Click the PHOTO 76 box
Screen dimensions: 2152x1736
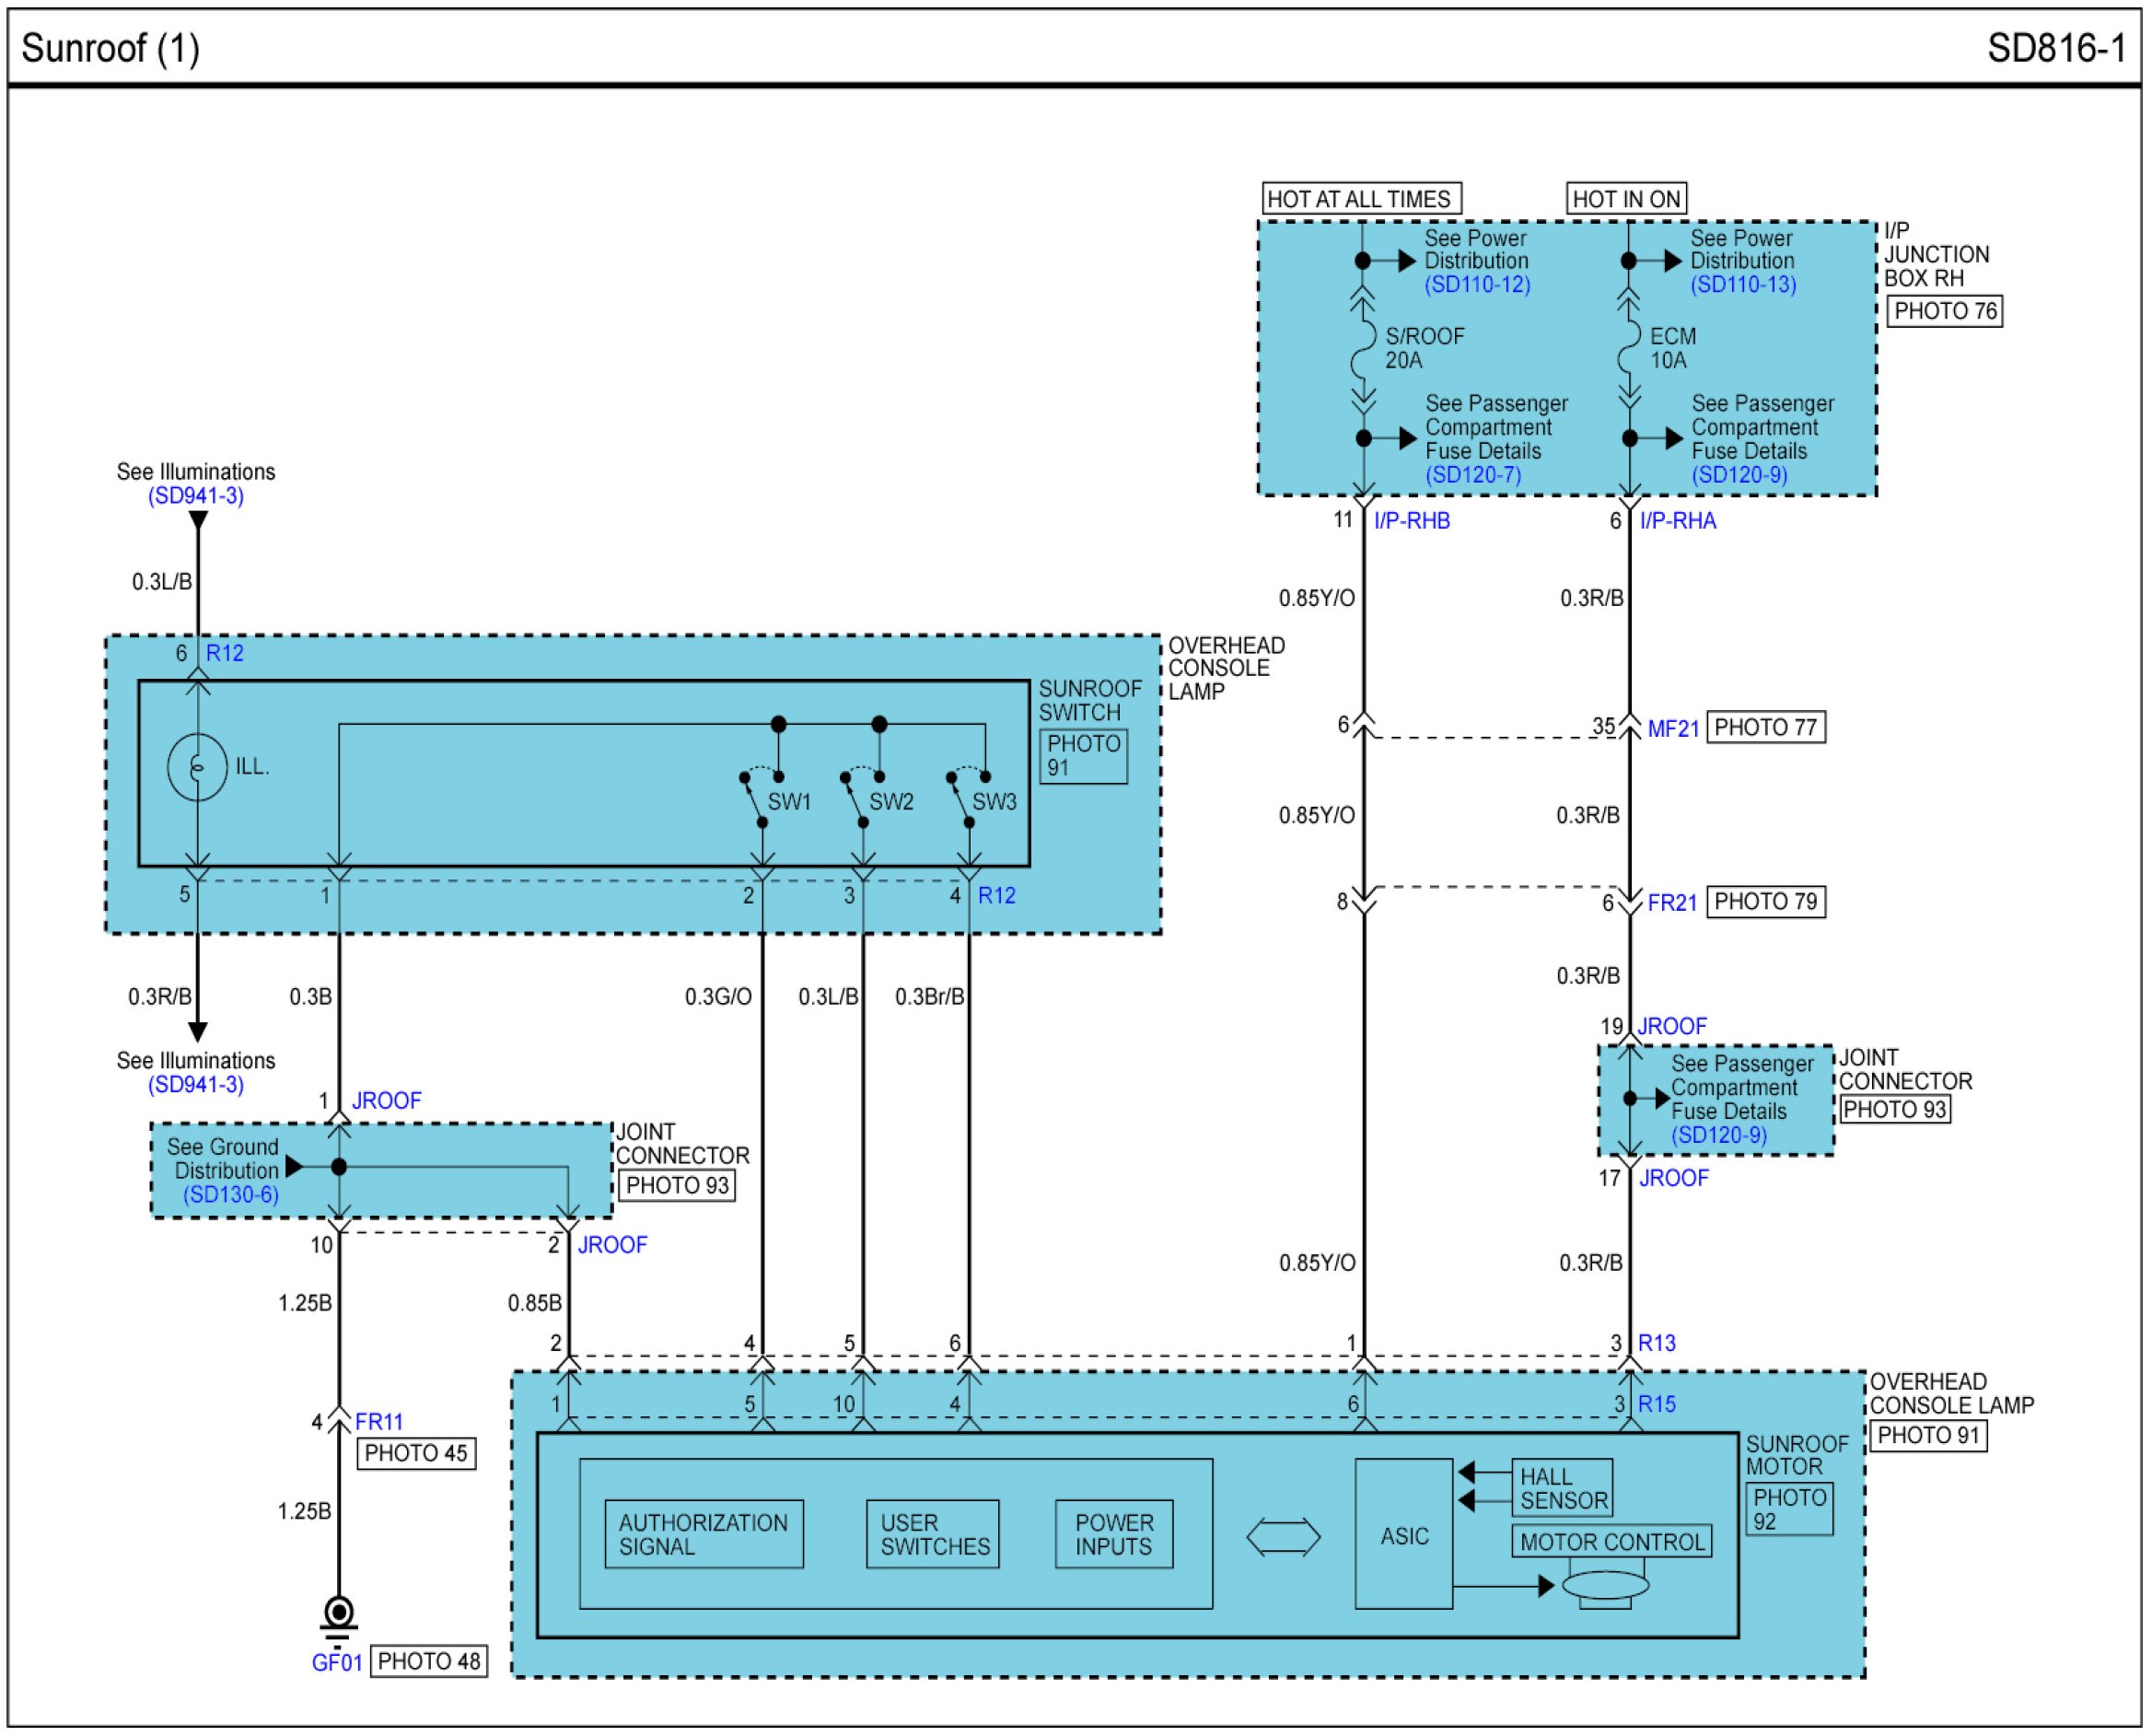(1944, 311)
